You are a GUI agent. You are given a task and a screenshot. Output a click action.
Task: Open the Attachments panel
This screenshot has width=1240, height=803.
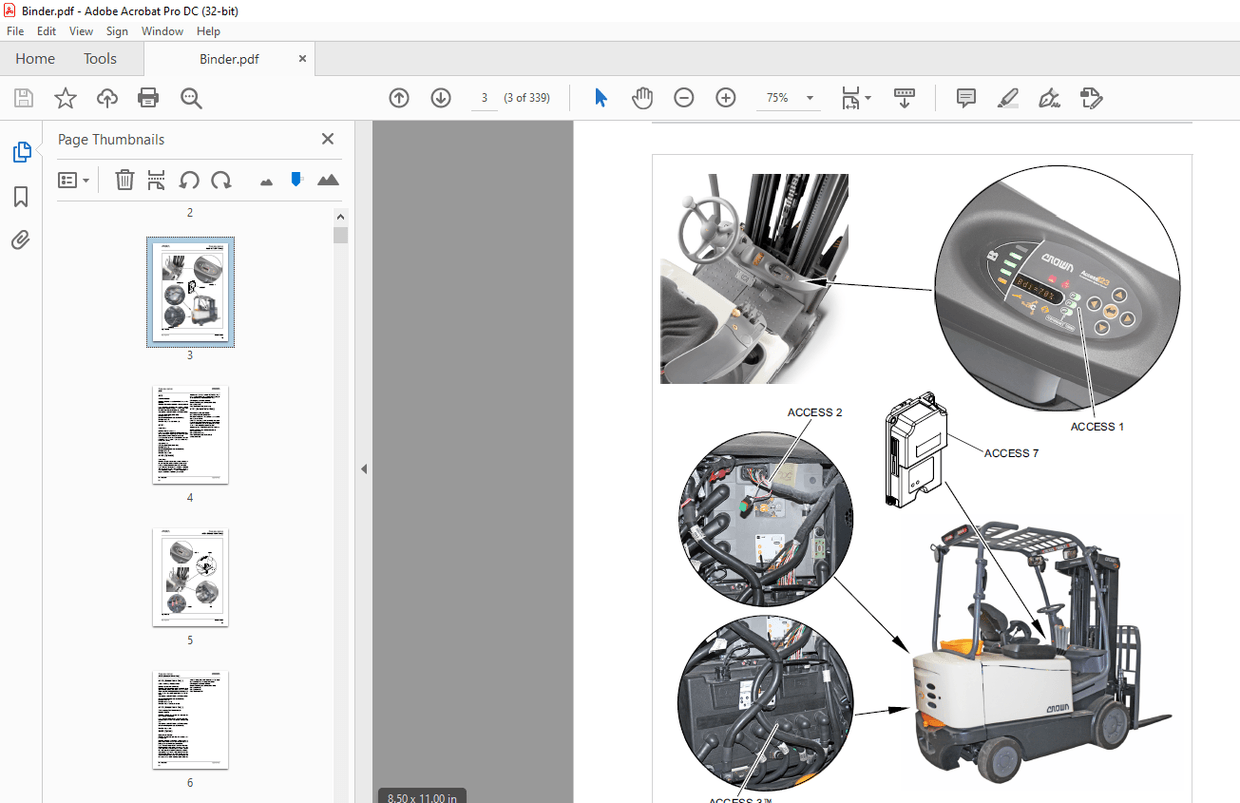point(21,239)
